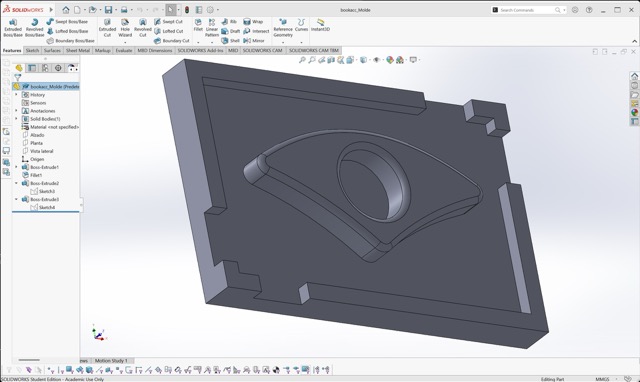The width and height of the screenshot is (640, 382).
Task: Apply the Draft tool
Action: (x=230, y=31)
